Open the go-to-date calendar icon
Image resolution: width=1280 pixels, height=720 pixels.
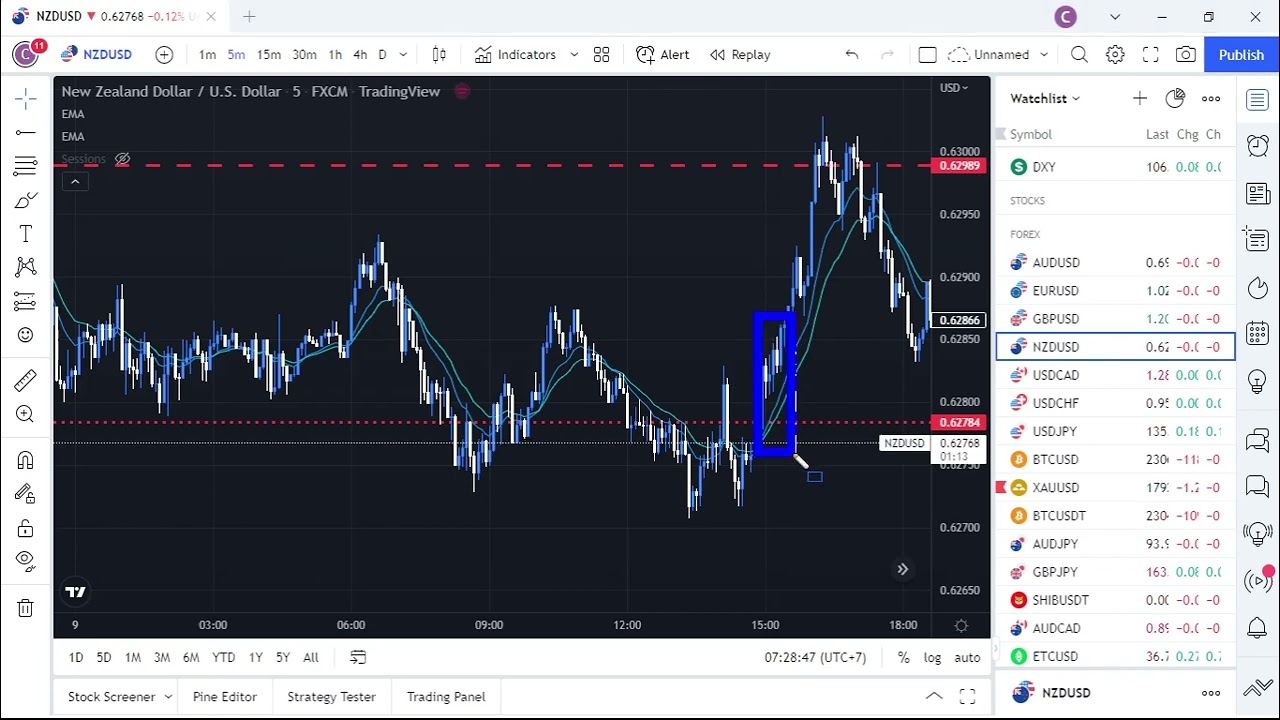(358, 657)
